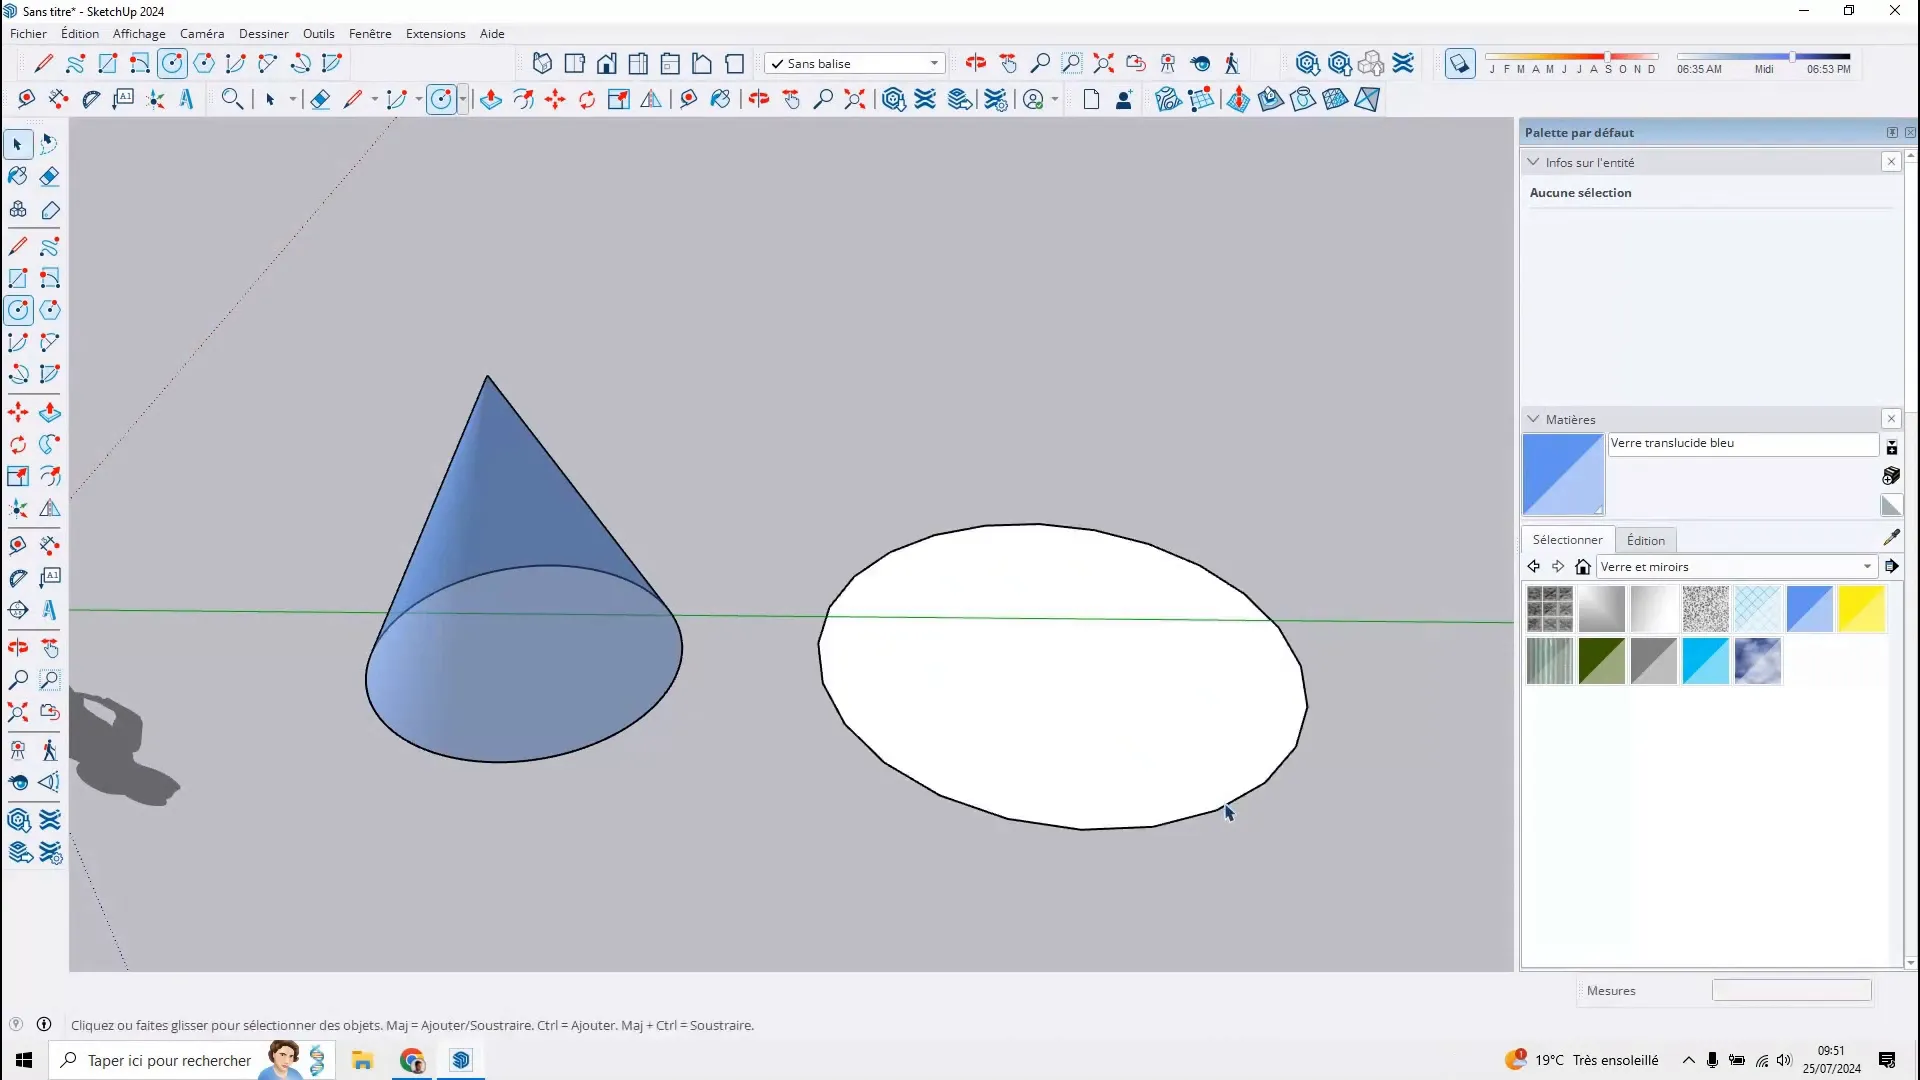
Task: Click the Sélectionner button in Matières
Action: (x=1568, y=538)
